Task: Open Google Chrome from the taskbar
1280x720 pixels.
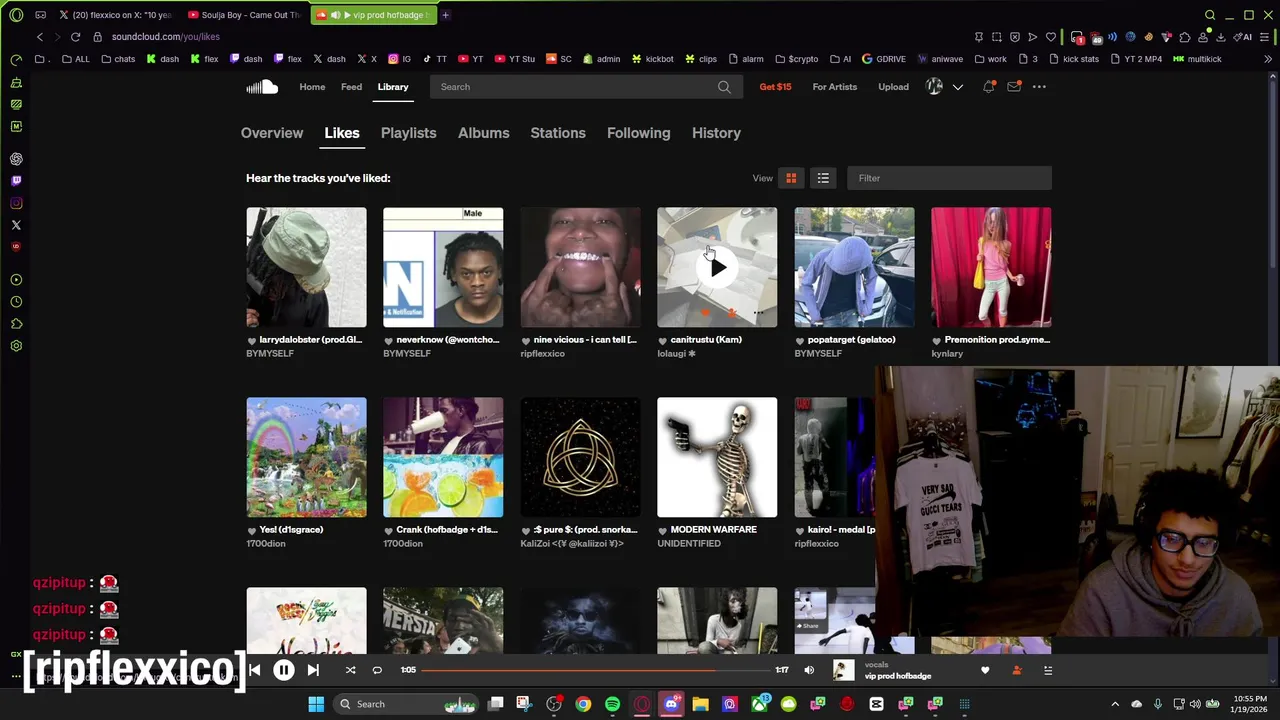Action: click(583, 704)
